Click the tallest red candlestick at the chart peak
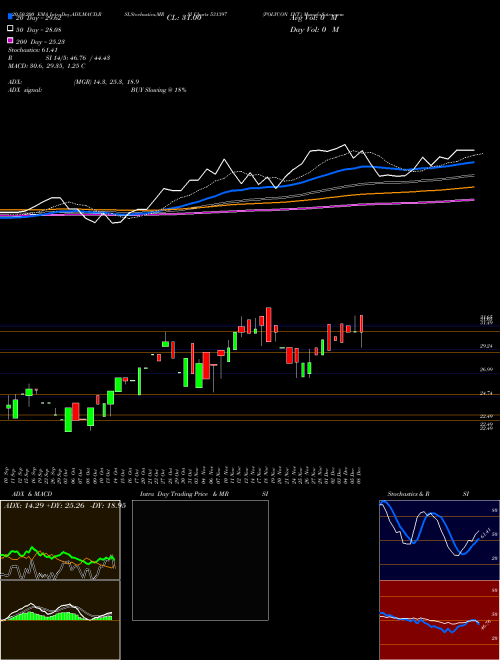 269,325
